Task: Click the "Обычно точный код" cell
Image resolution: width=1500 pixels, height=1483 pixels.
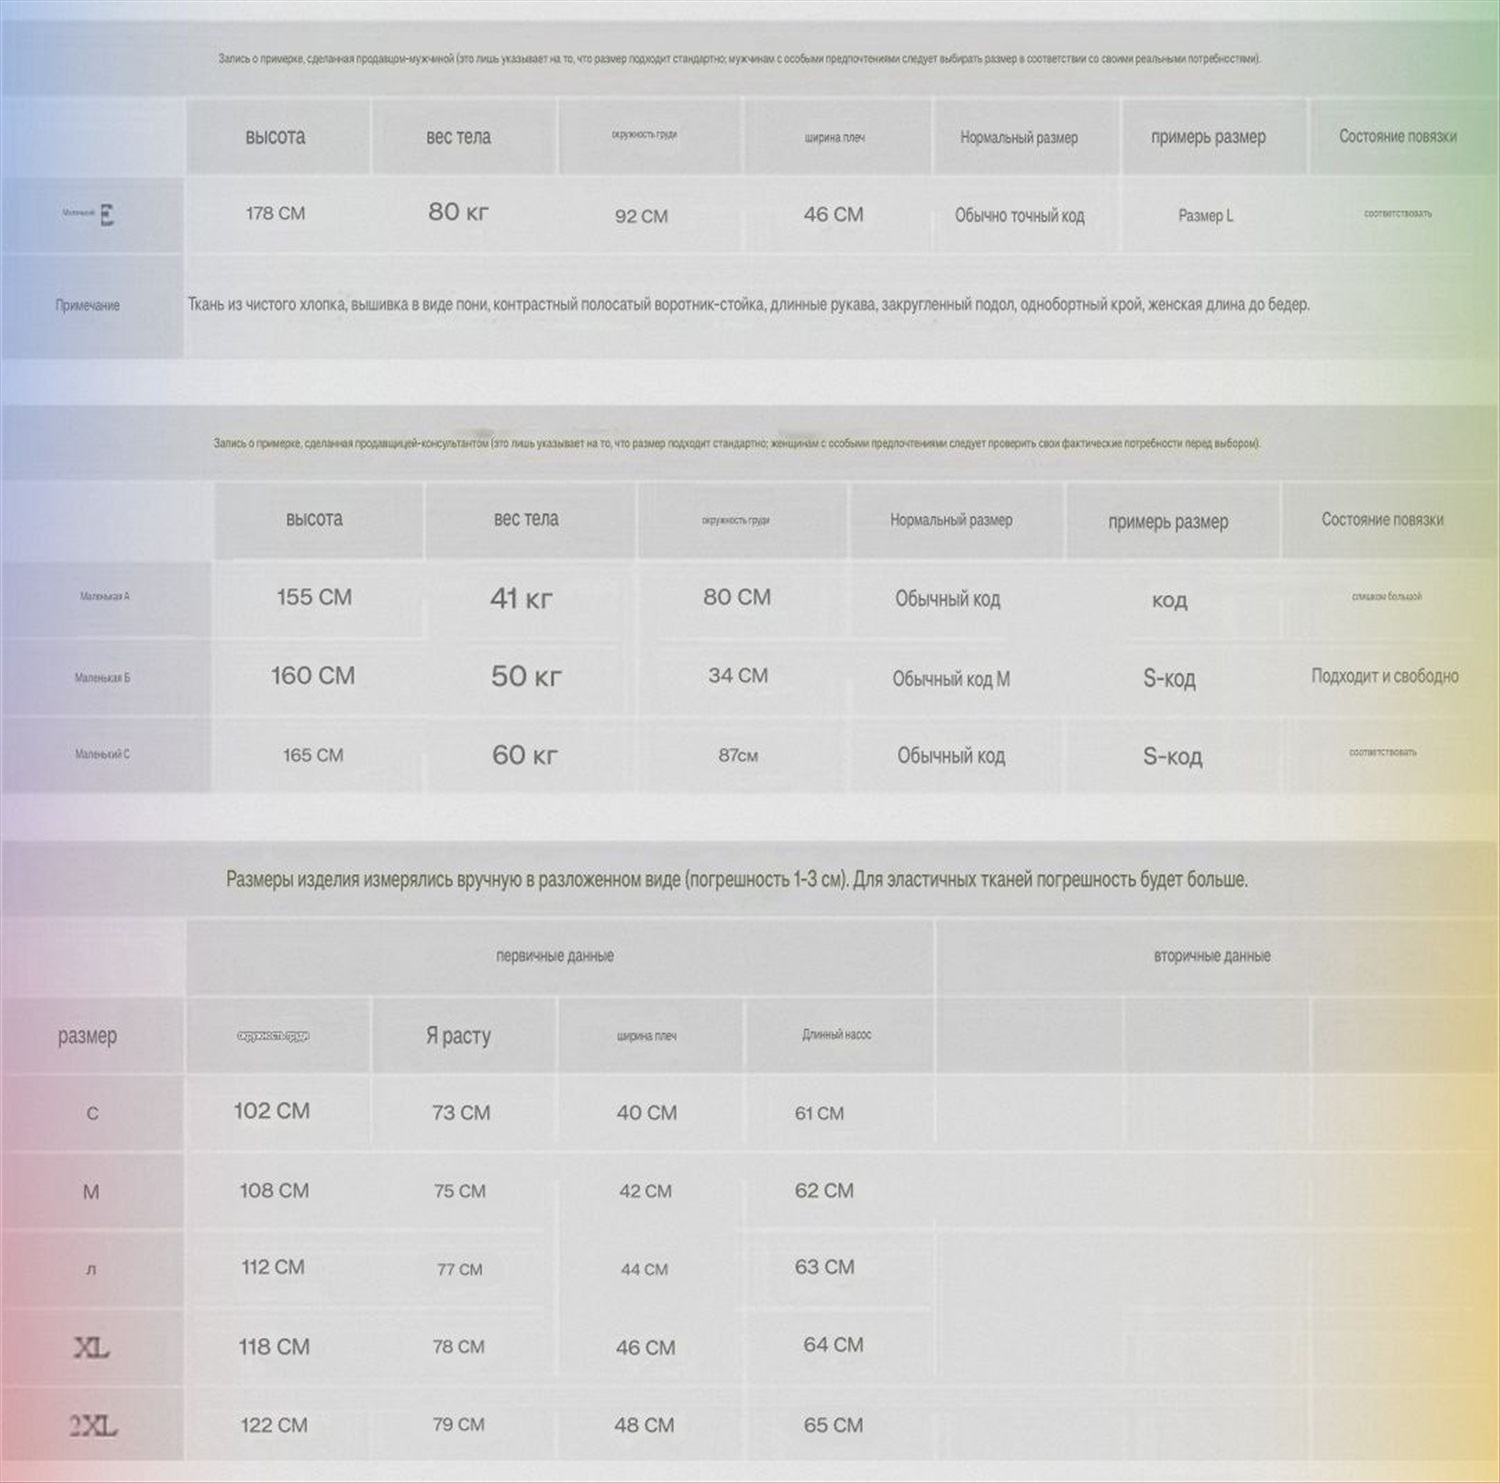Action: pos(1019,215)
